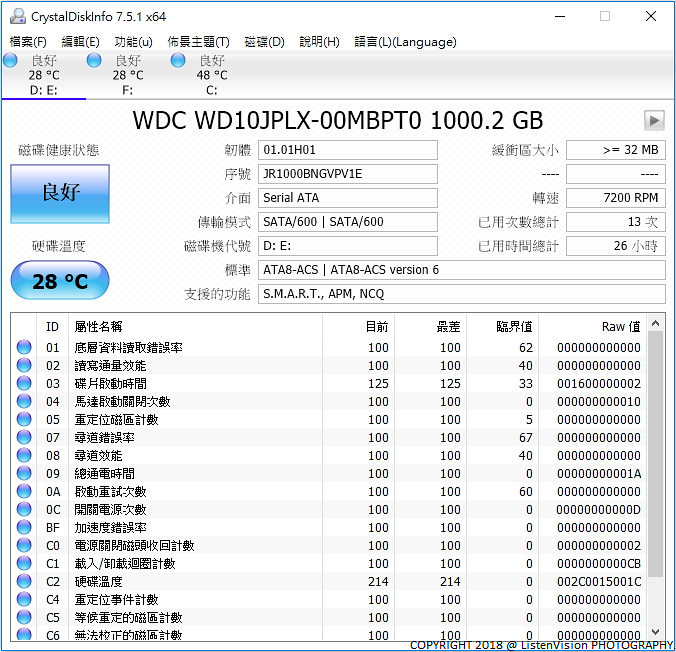Screen dimensions: 676x652
Task: Click the transfer mode field SATA/600 | SATA/600
Action: [x=347, y=222]
